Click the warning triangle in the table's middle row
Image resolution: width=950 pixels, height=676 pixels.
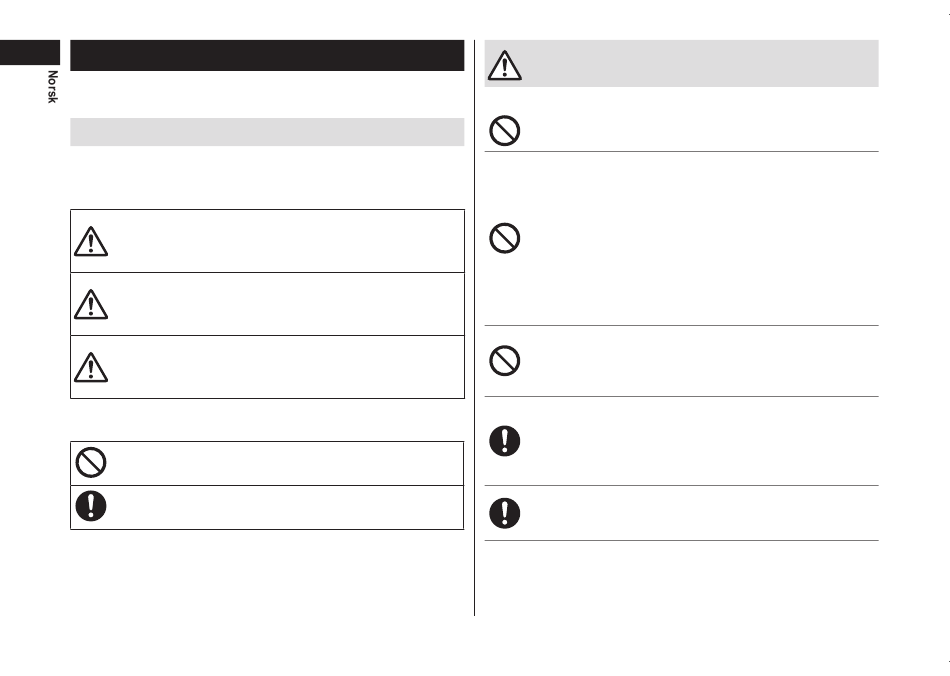91,304
